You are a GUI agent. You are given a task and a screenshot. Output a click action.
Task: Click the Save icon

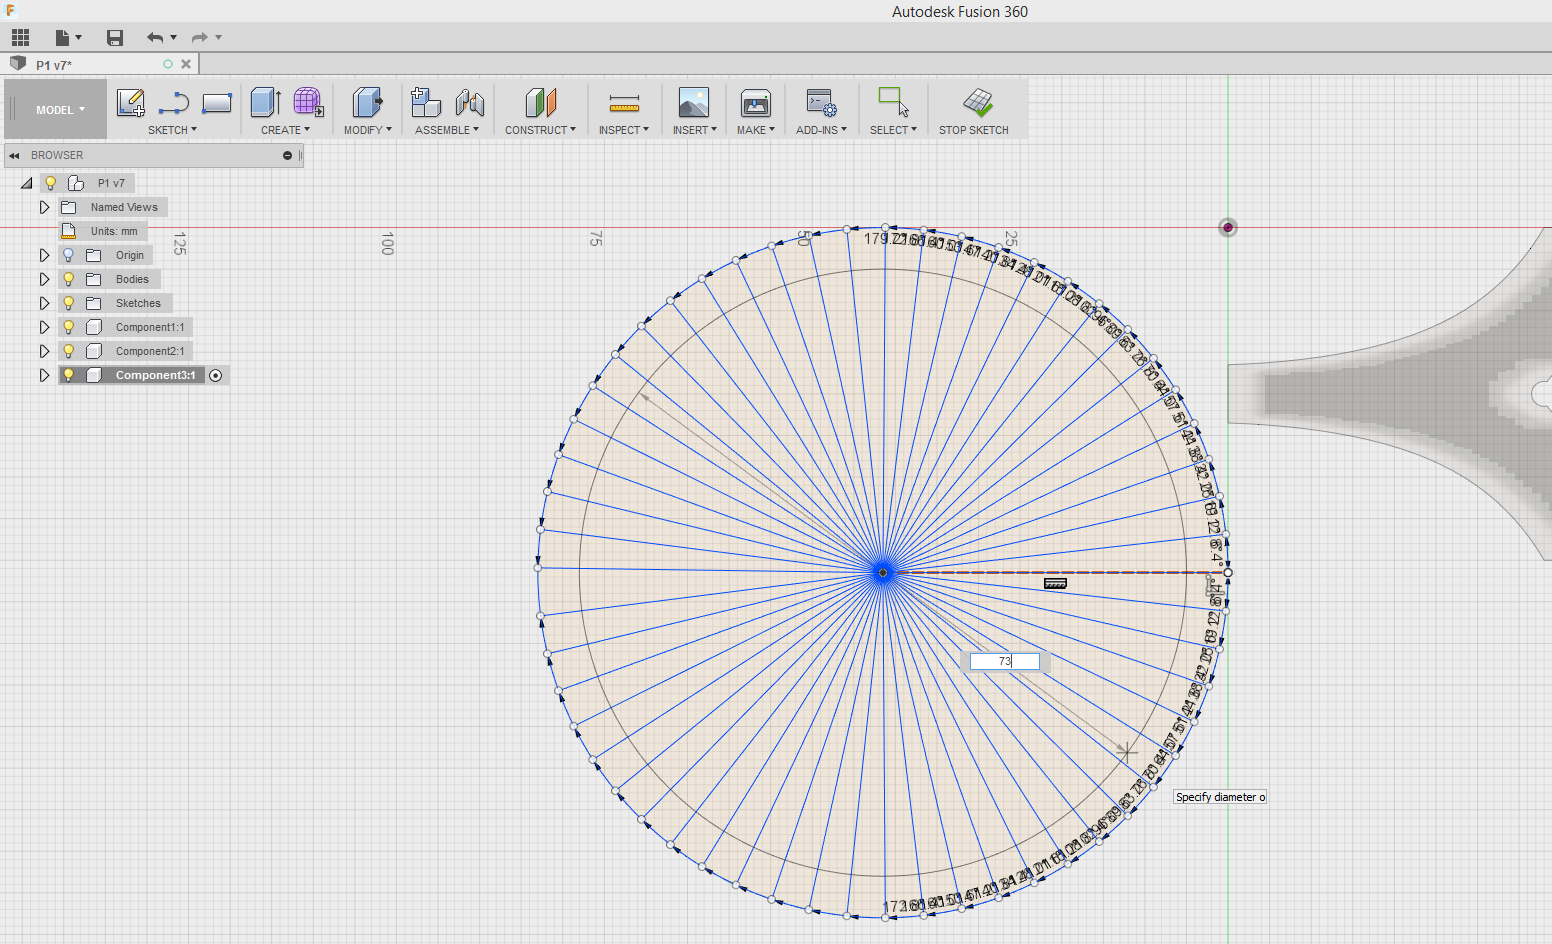coord(115,38)
